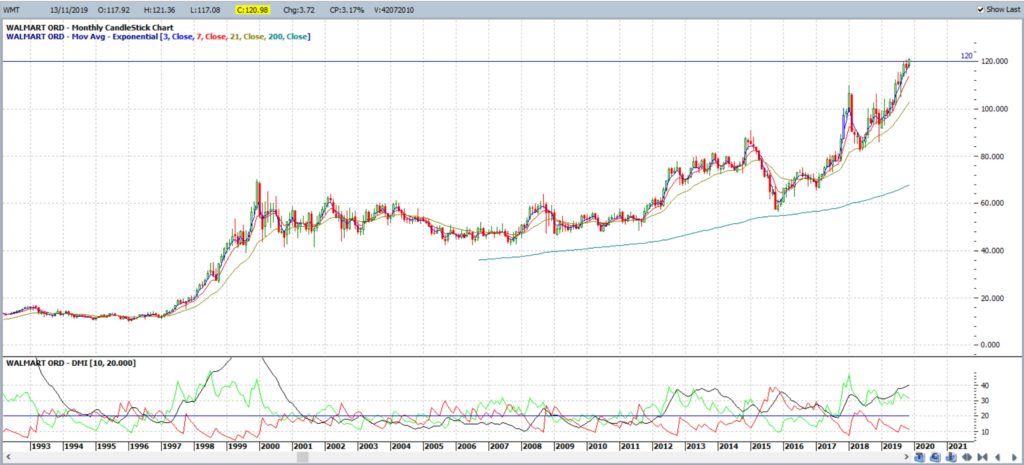Viewport: 1024px width, 465px height.
Task: Click the 60.000 price axis value
Action: point(995,203)
